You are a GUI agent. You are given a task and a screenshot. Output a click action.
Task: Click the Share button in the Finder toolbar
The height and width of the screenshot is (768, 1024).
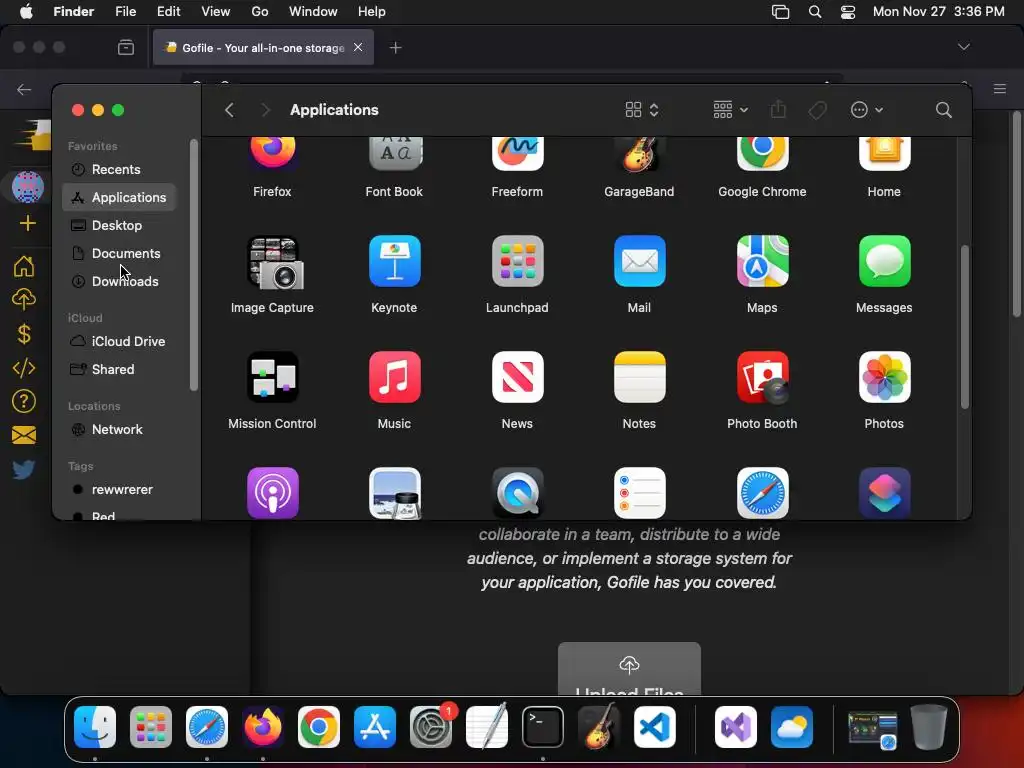[778, 109]
